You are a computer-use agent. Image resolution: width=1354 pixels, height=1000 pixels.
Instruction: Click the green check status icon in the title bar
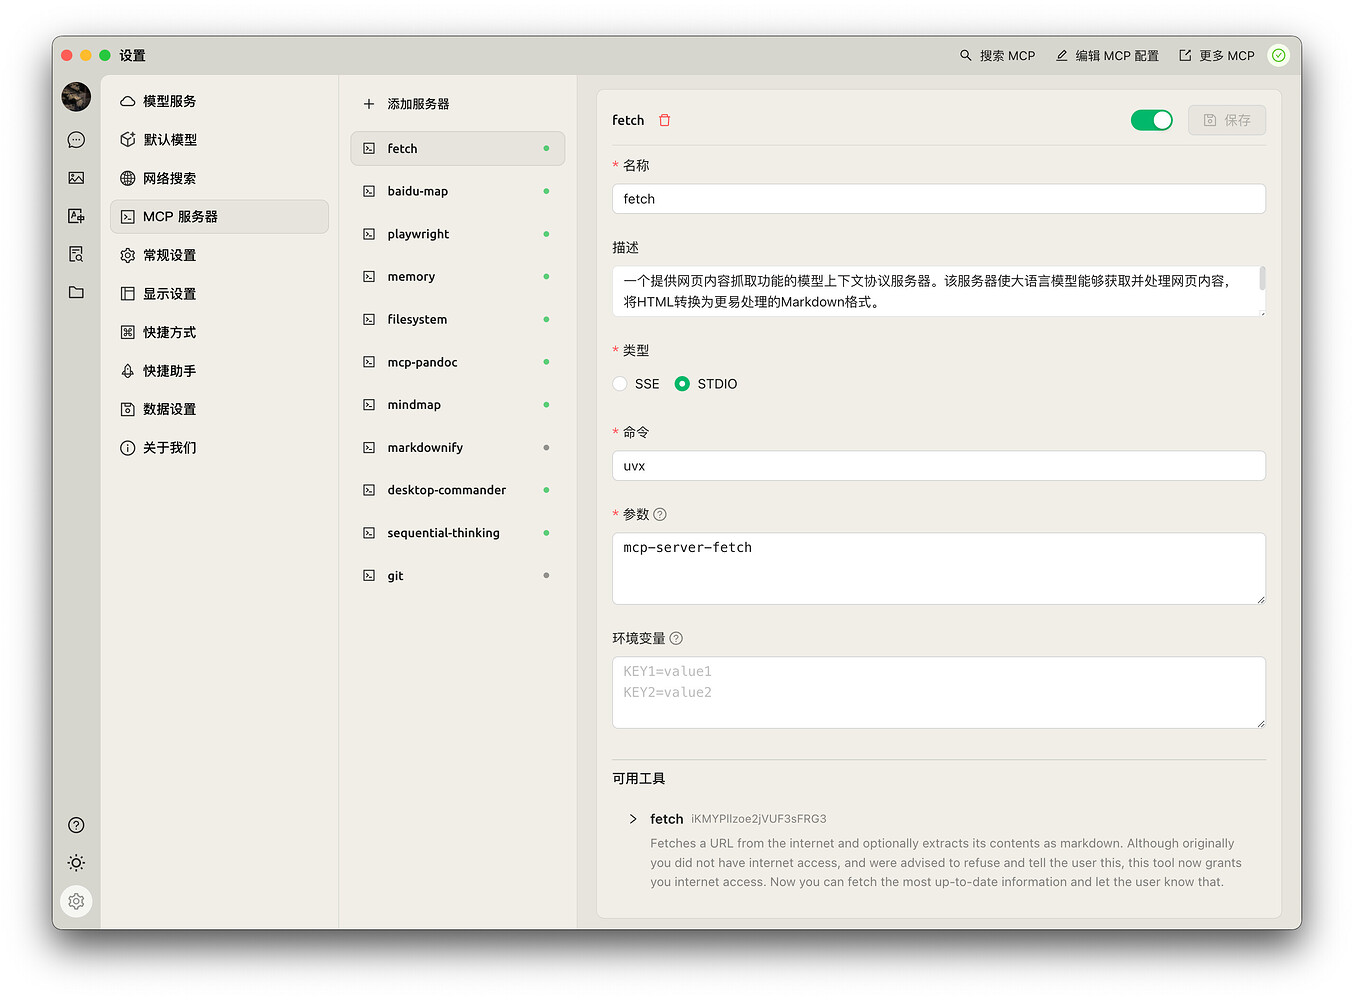(x=1278, y=56)
